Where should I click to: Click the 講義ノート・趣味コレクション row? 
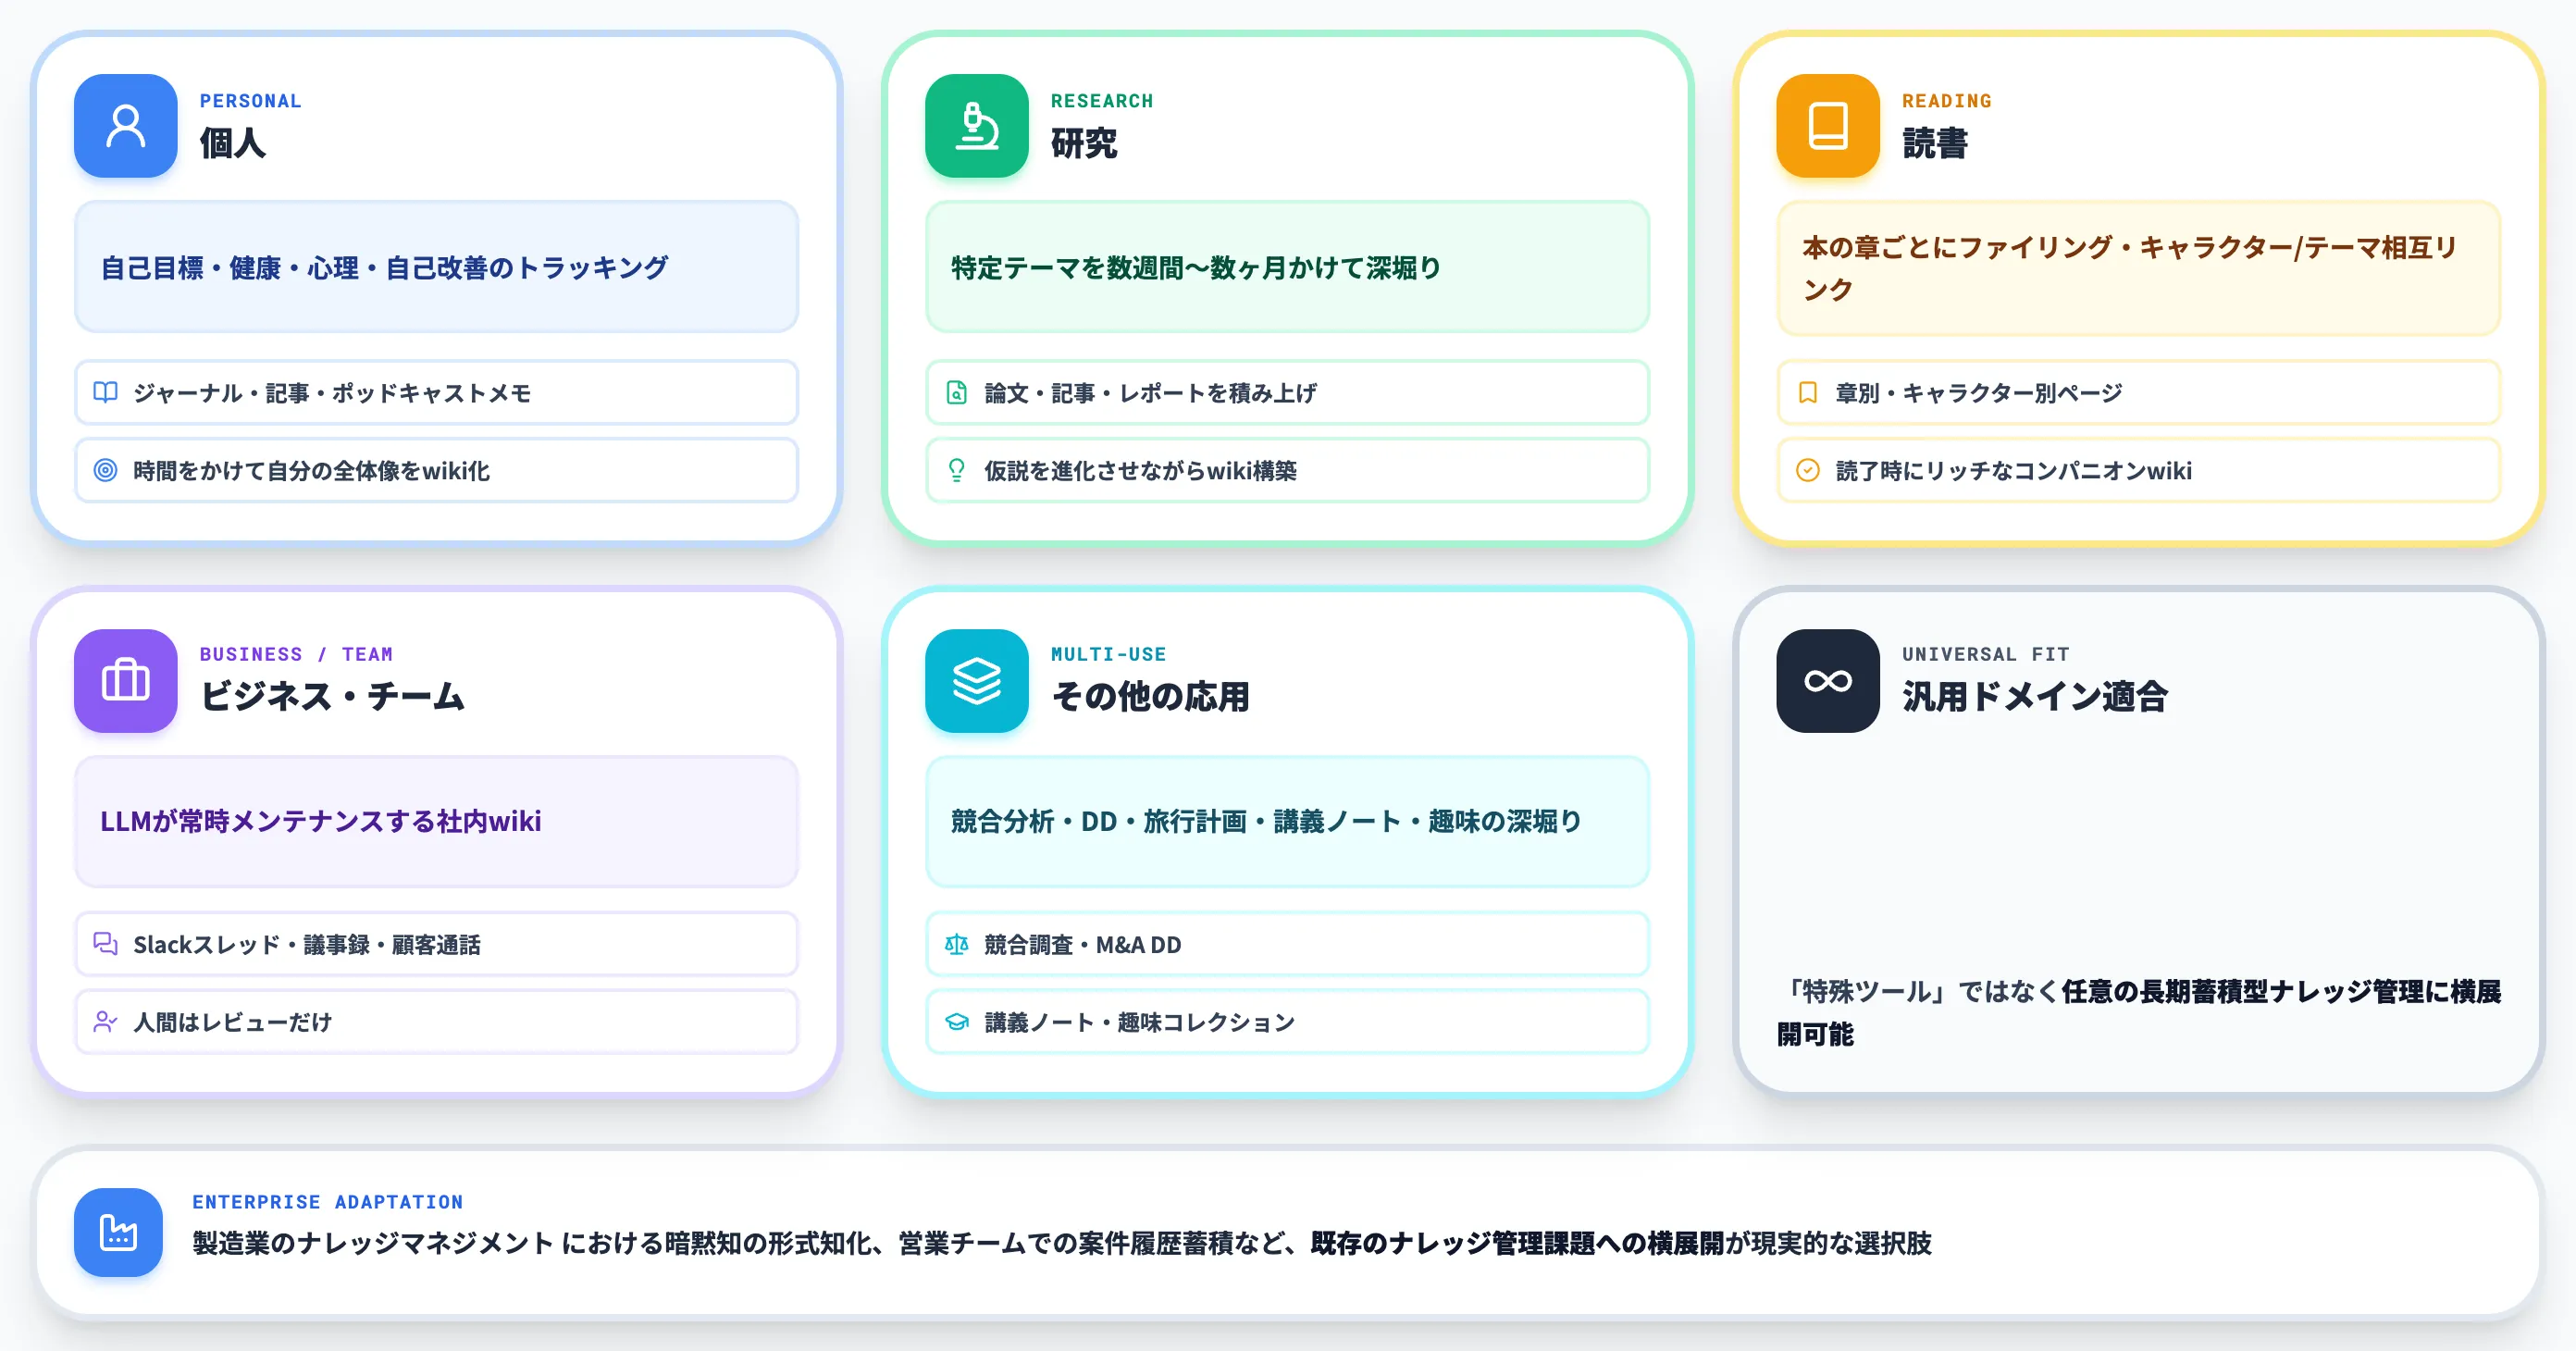point(1287,1021)
